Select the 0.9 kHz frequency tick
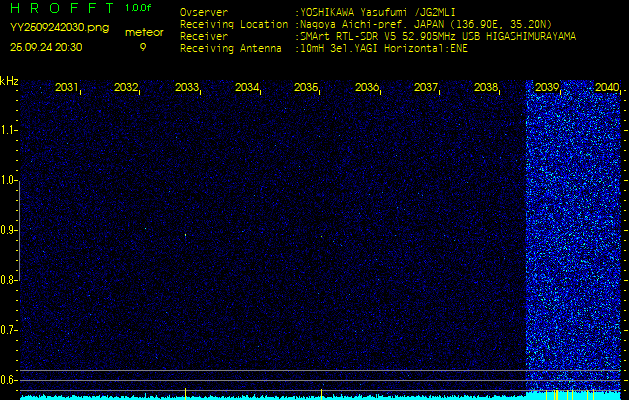629x400 pixels. point(9,230)
